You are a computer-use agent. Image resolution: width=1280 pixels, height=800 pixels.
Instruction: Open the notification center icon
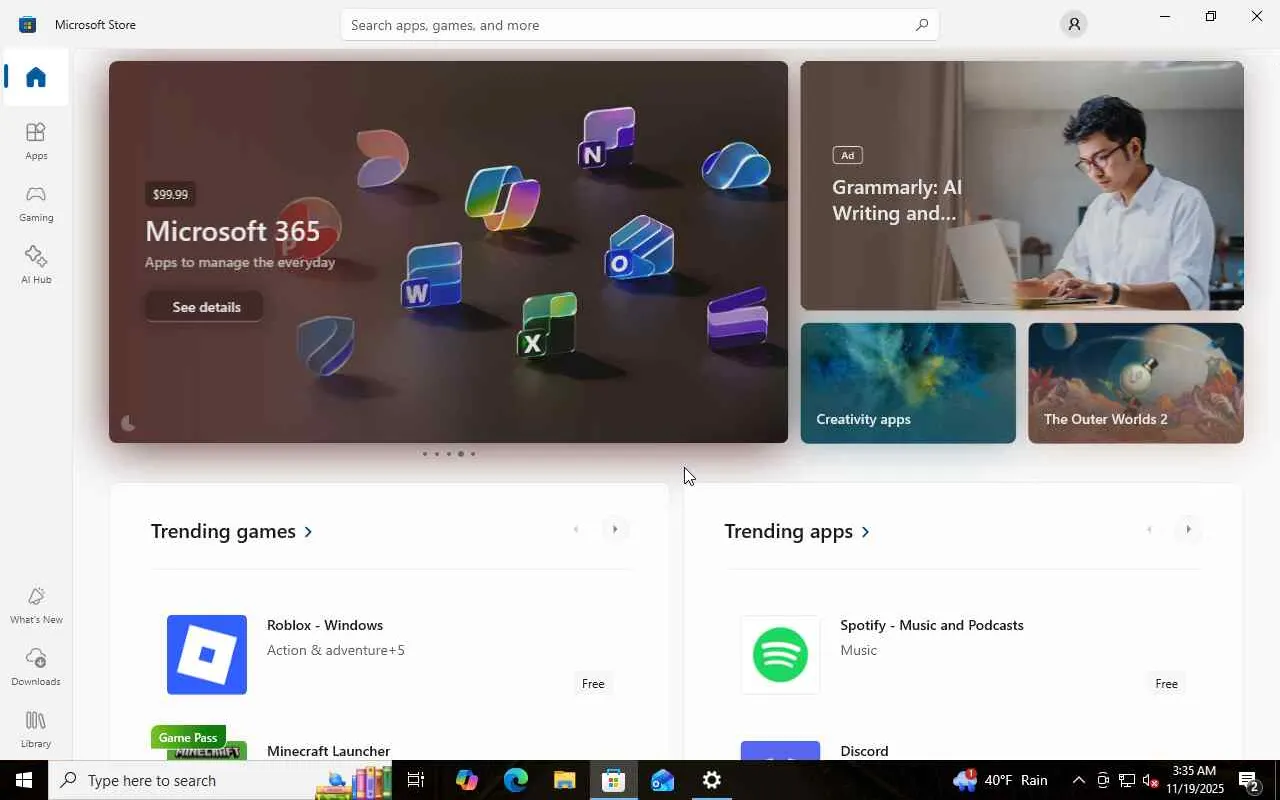(x=1249, y=780)
